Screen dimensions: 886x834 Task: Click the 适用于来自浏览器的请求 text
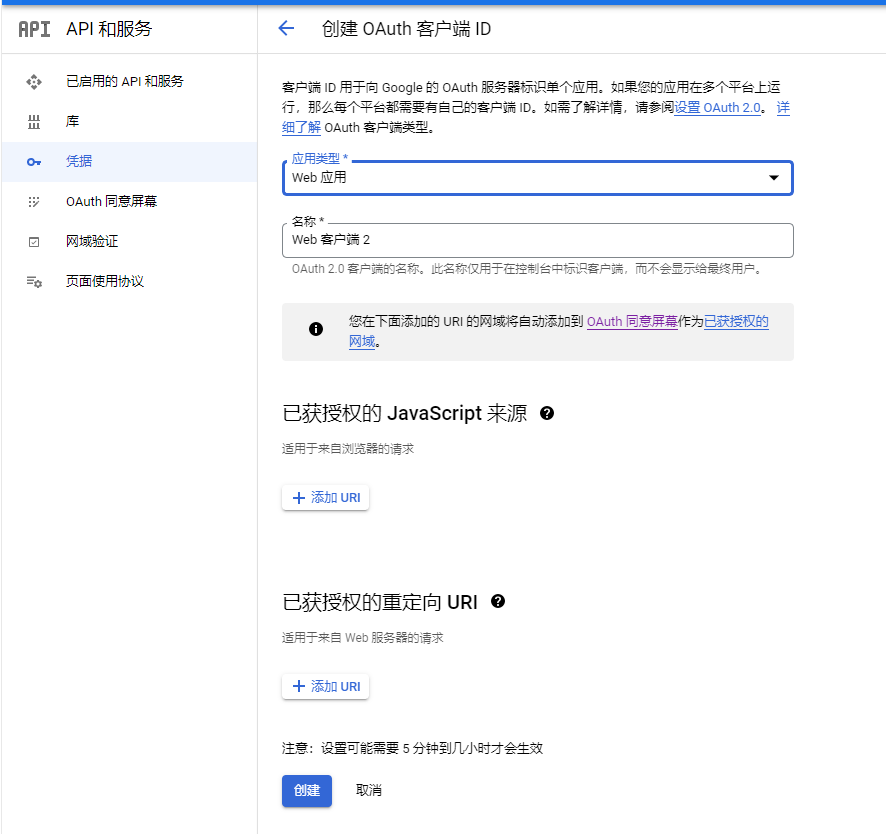click(348, 449)
